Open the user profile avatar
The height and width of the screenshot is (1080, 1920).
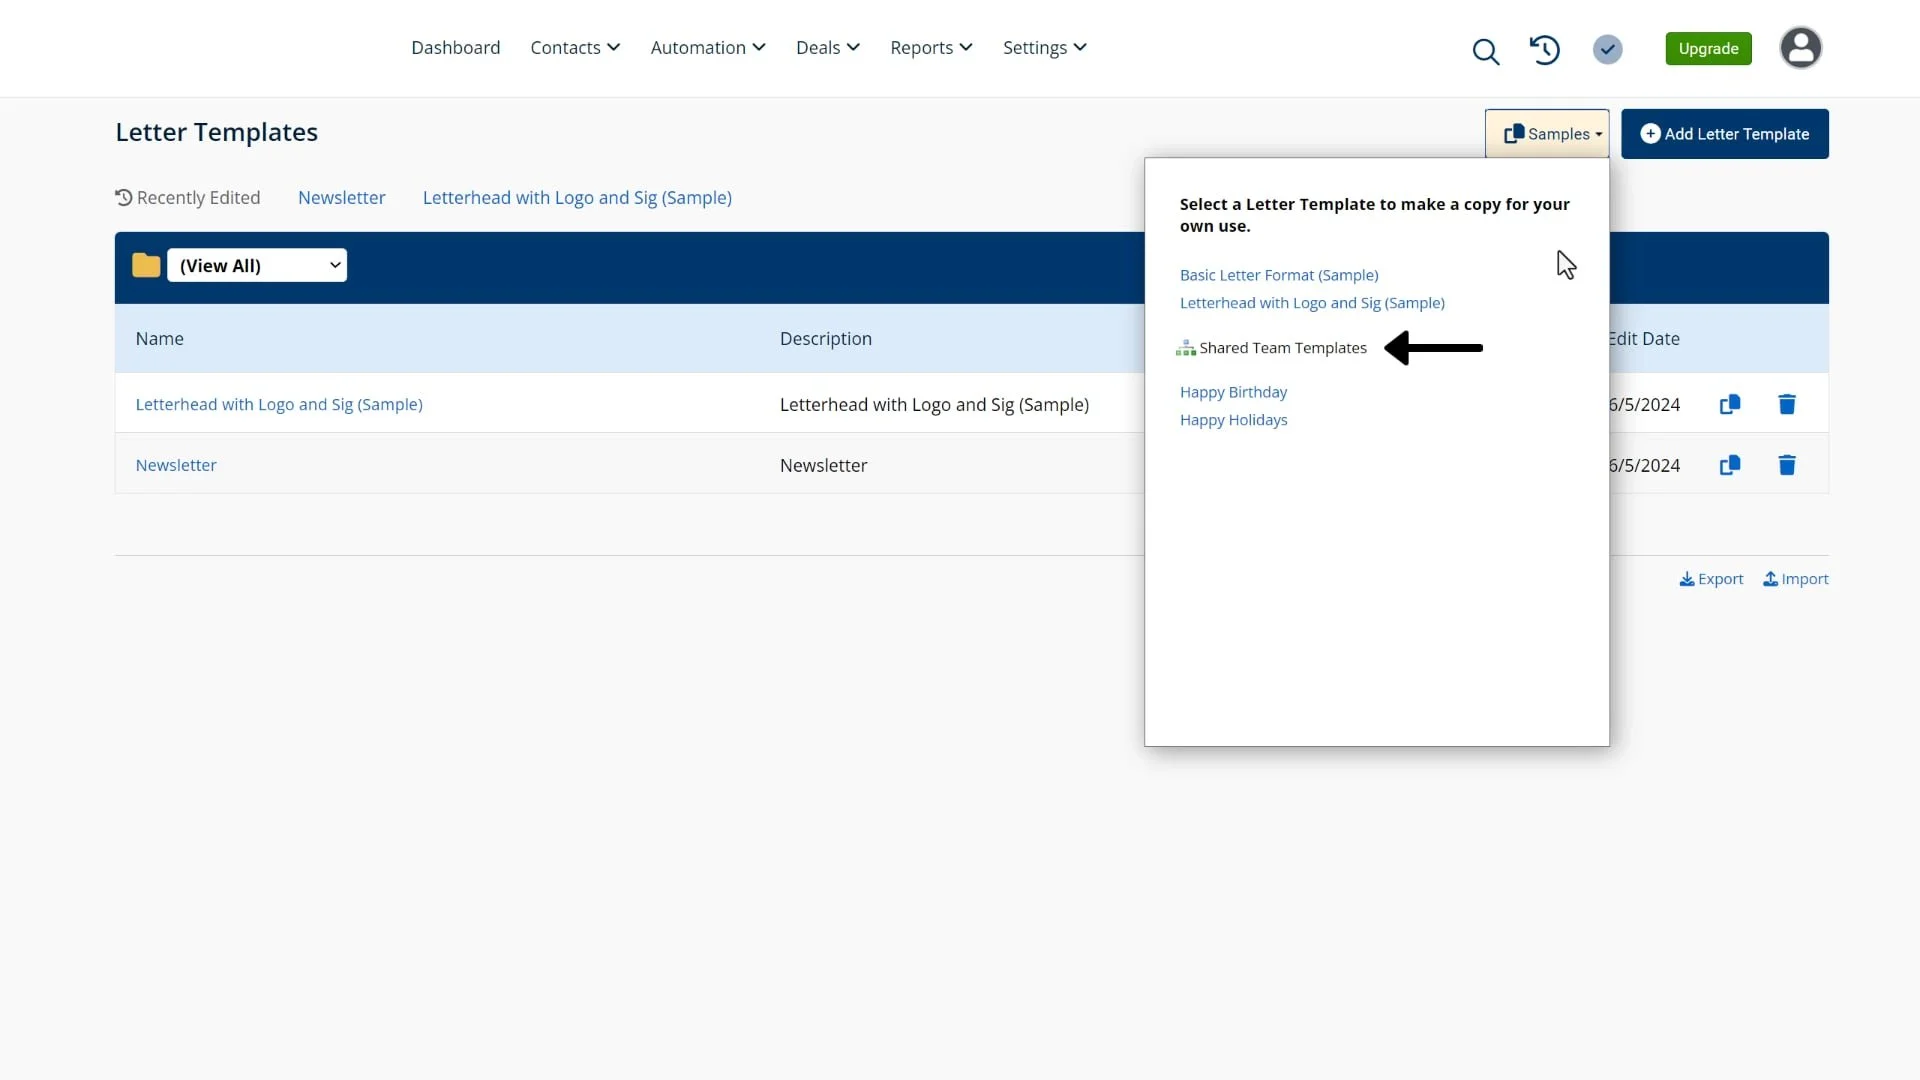pyautogui.click(x=1800, y=48)
